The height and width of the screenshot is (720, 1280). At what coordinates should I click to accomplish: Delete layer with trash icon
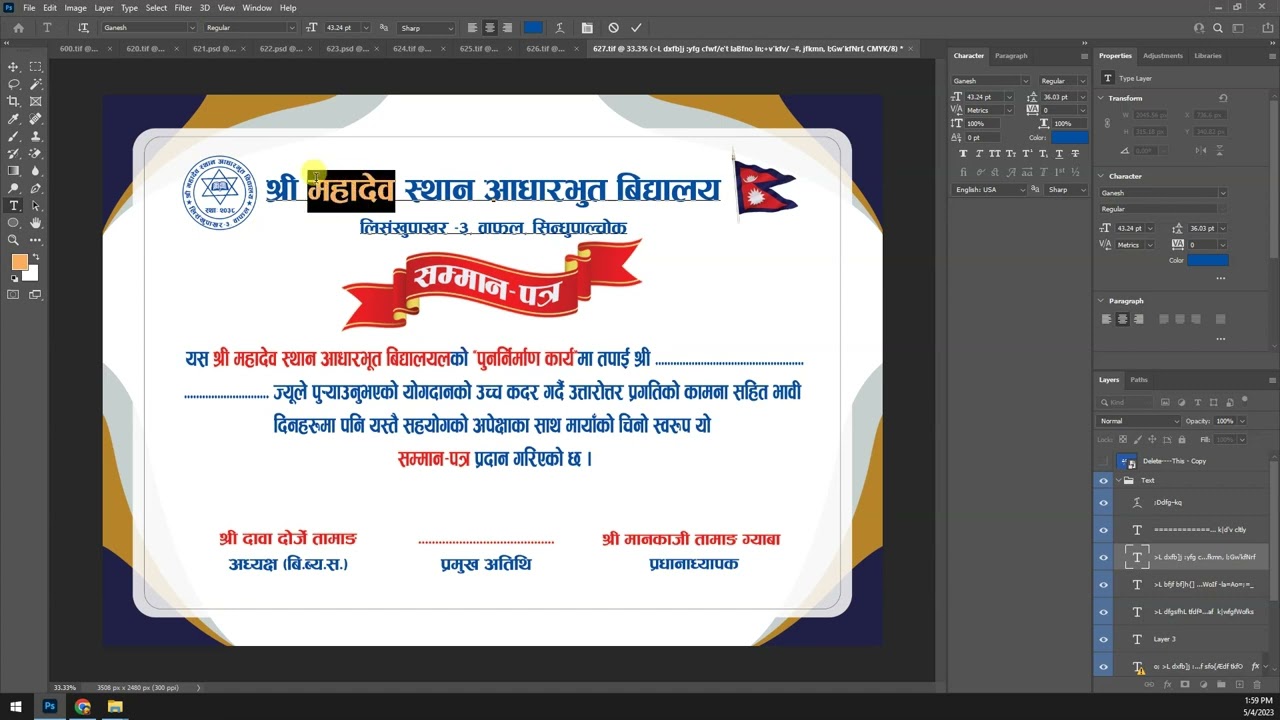(1257, 685)
